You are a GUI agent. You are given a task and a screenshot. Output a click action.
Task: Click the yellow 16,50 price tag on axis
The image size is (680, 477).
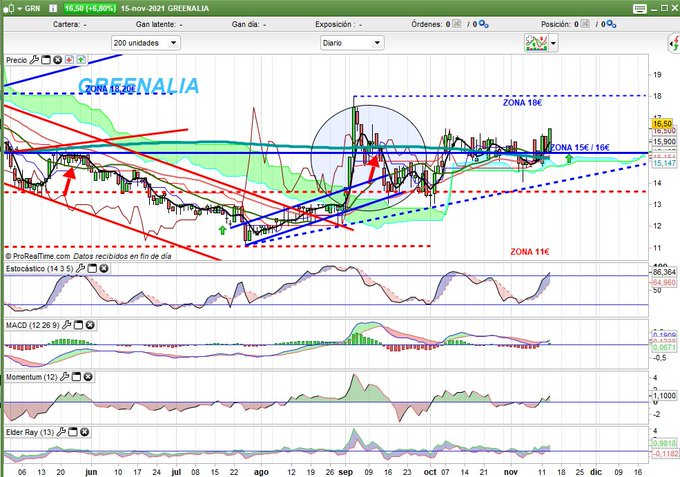pyautogui.click(x=662, y=124)
